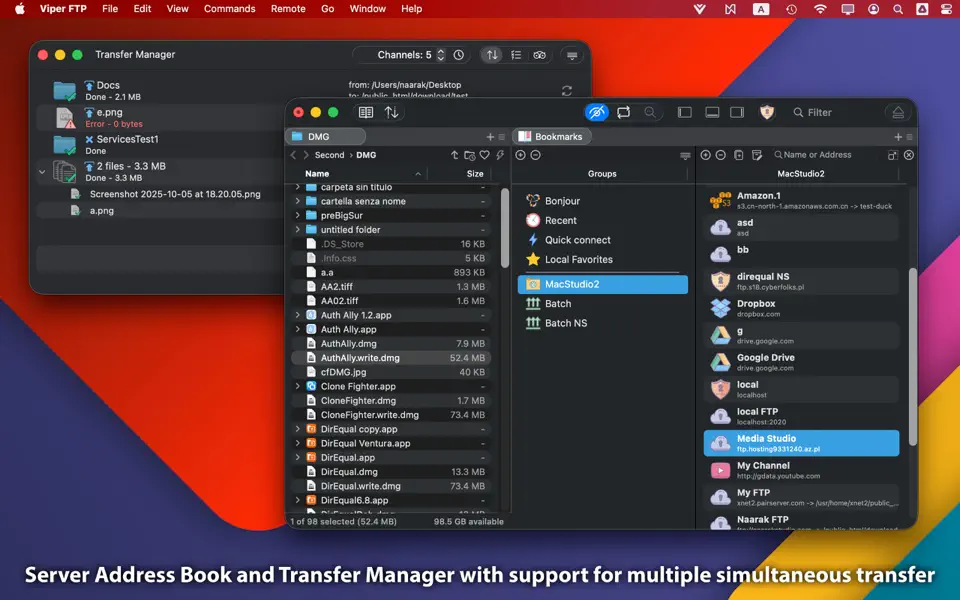960x600 pixels.
Task: Toggle the heart favorite icon above the file list
Action: coord(485,155)
